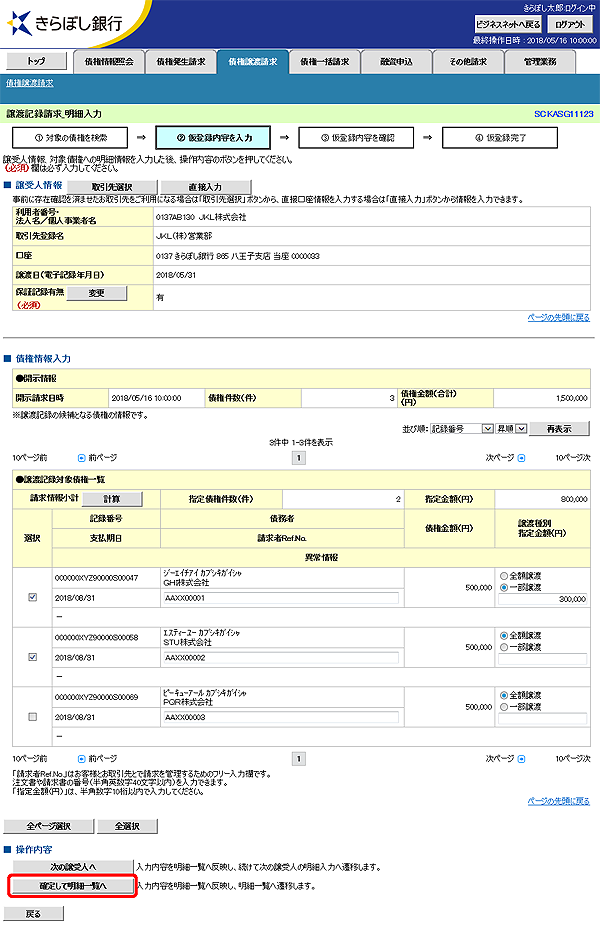Viewport: 600px width, 929px height.
Task: Click the Ref No. field containing AAXX00003
Action: pyautogui.click(x=281, y=717)
